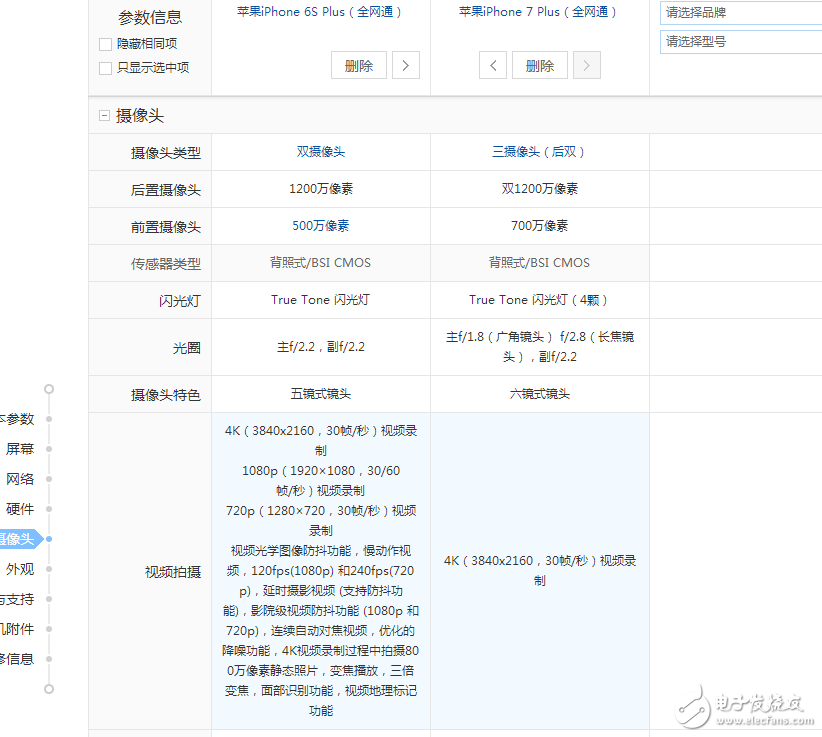Click the timeline dot next to 外观
822x737 pixels.
click(49, 568)
